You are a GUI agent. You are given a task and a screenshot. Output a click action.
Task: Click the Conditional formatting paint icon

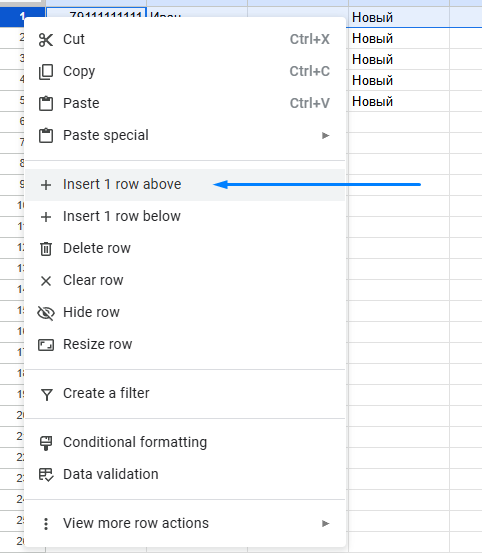tap(46, 443)
